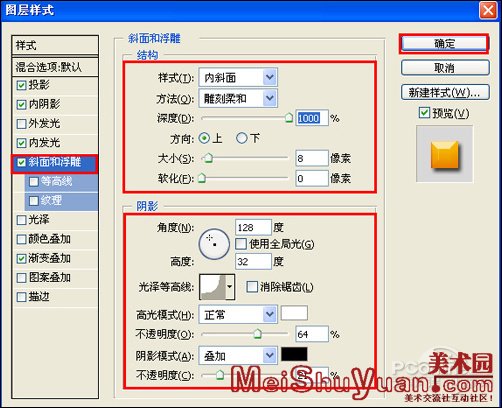
Task: Open 混合选项:默认 blending options
Action: click(55, 67)
